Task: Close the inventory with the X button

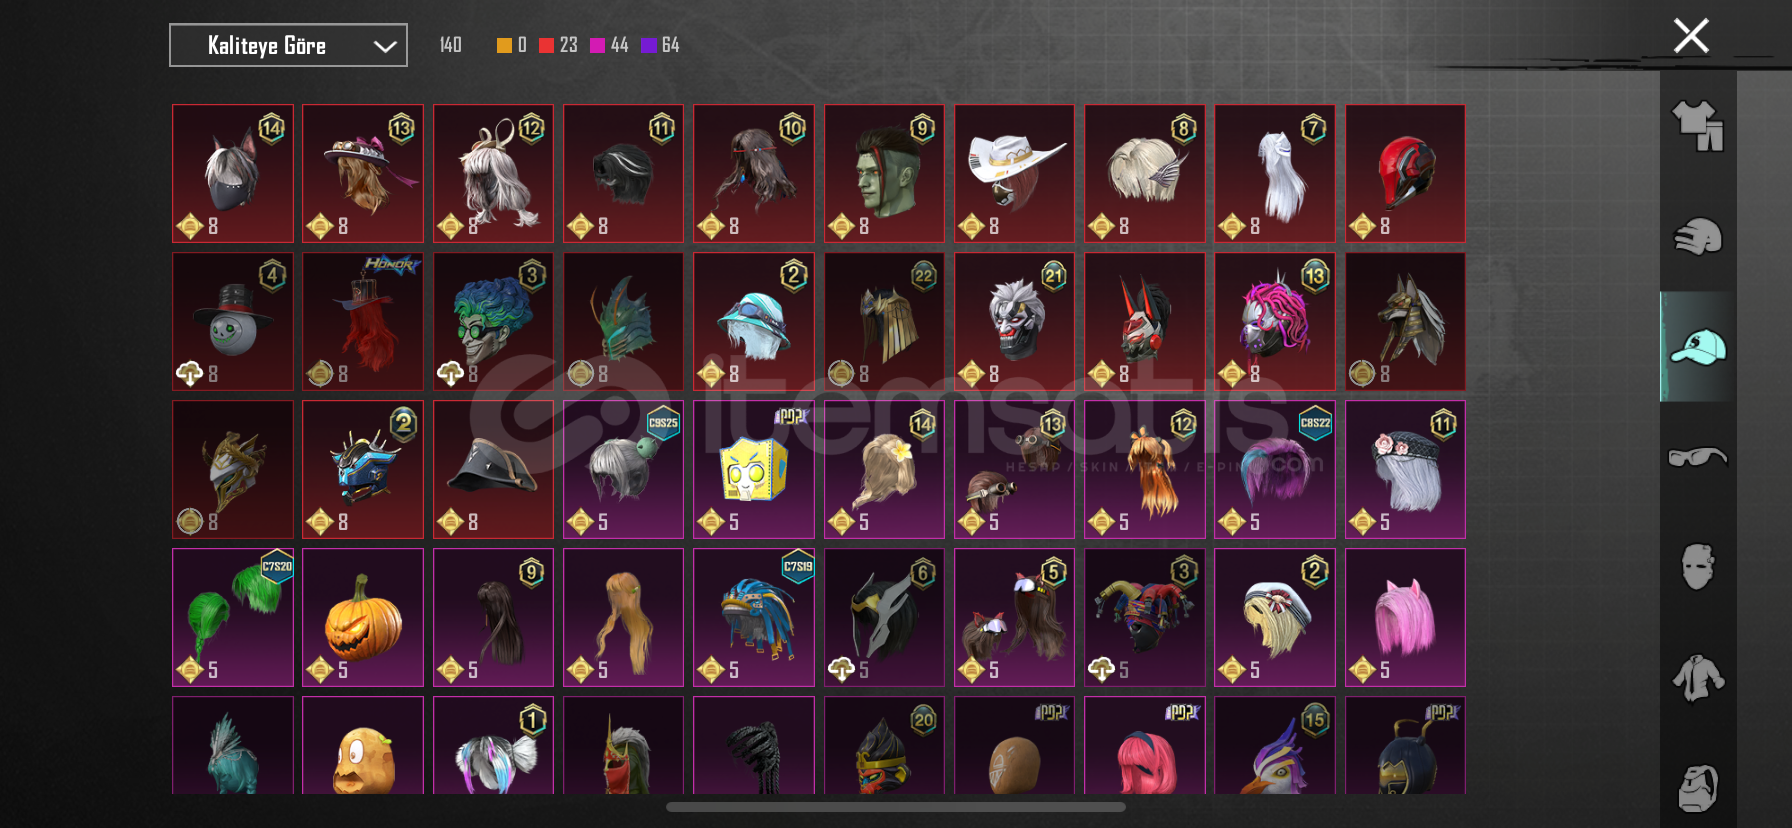Action: coord(1691,36)
